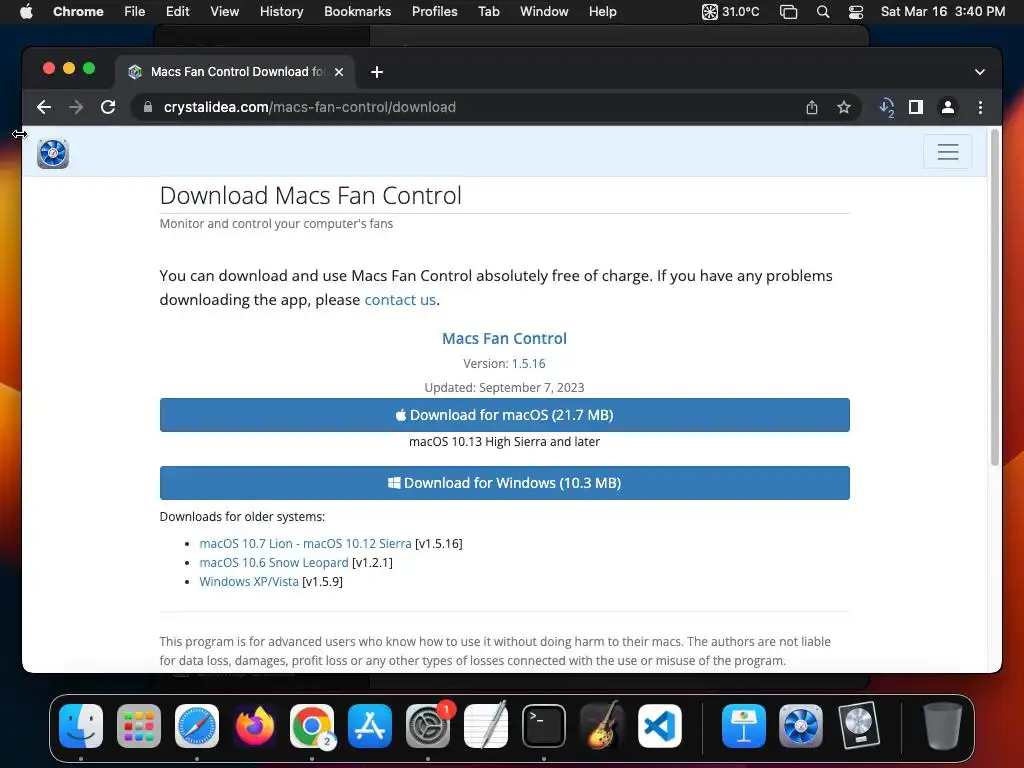
Task: Open Finder from the Dock
Action: pos(81,726)
